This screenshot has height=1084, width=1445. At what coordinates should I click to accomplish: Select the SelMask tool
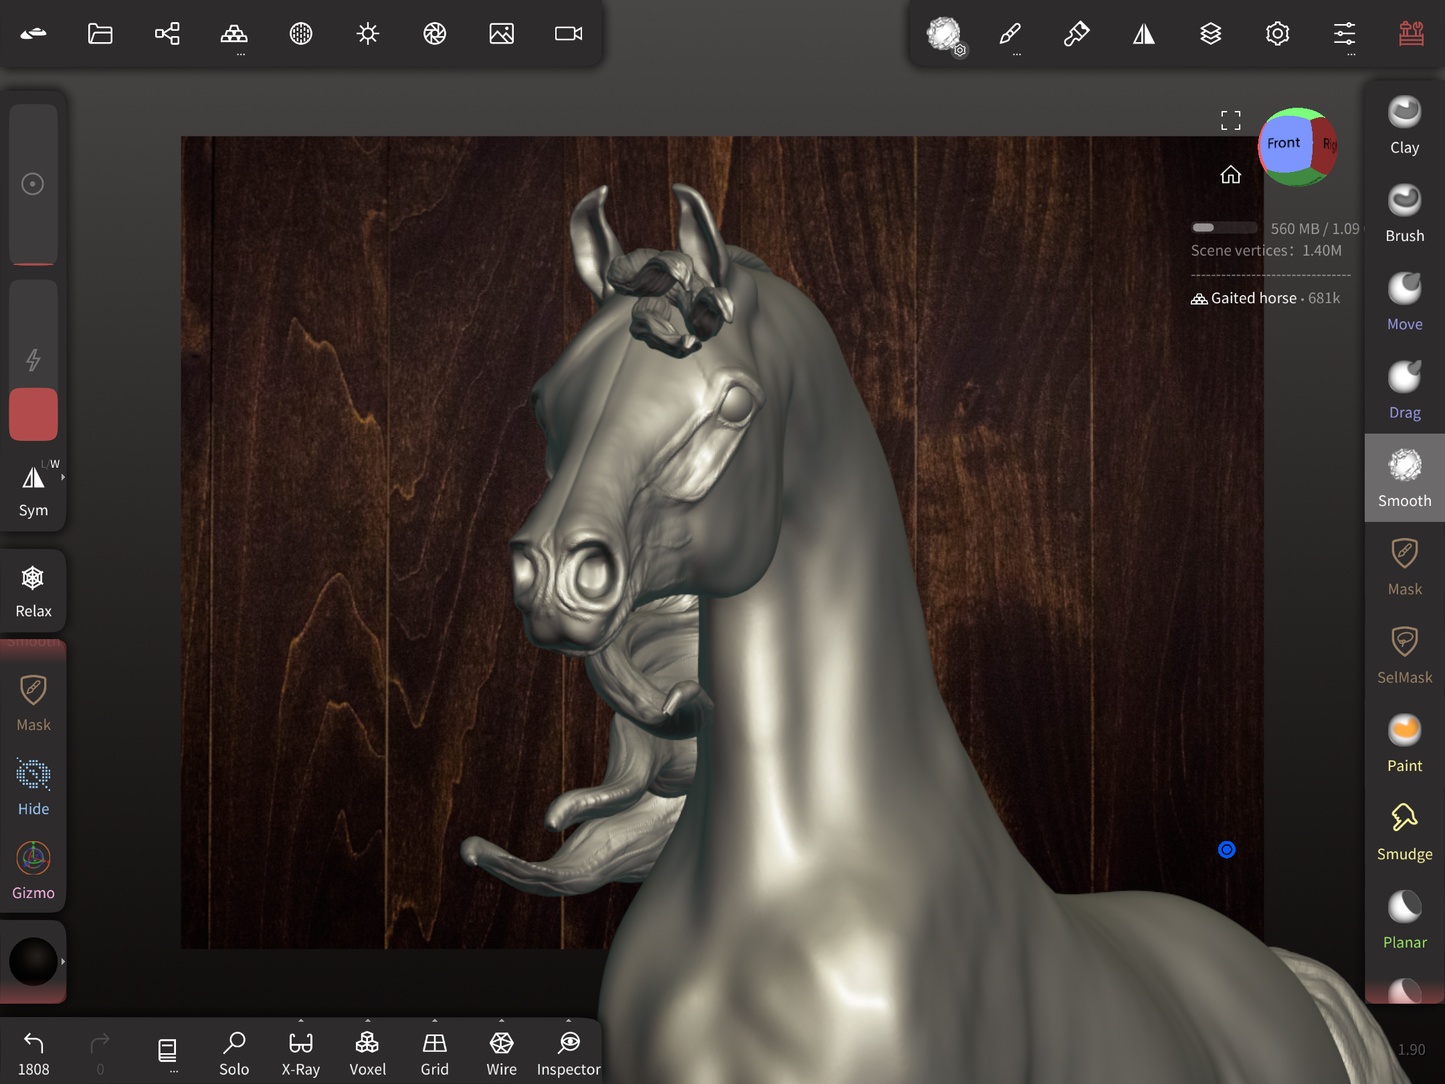1404,655
